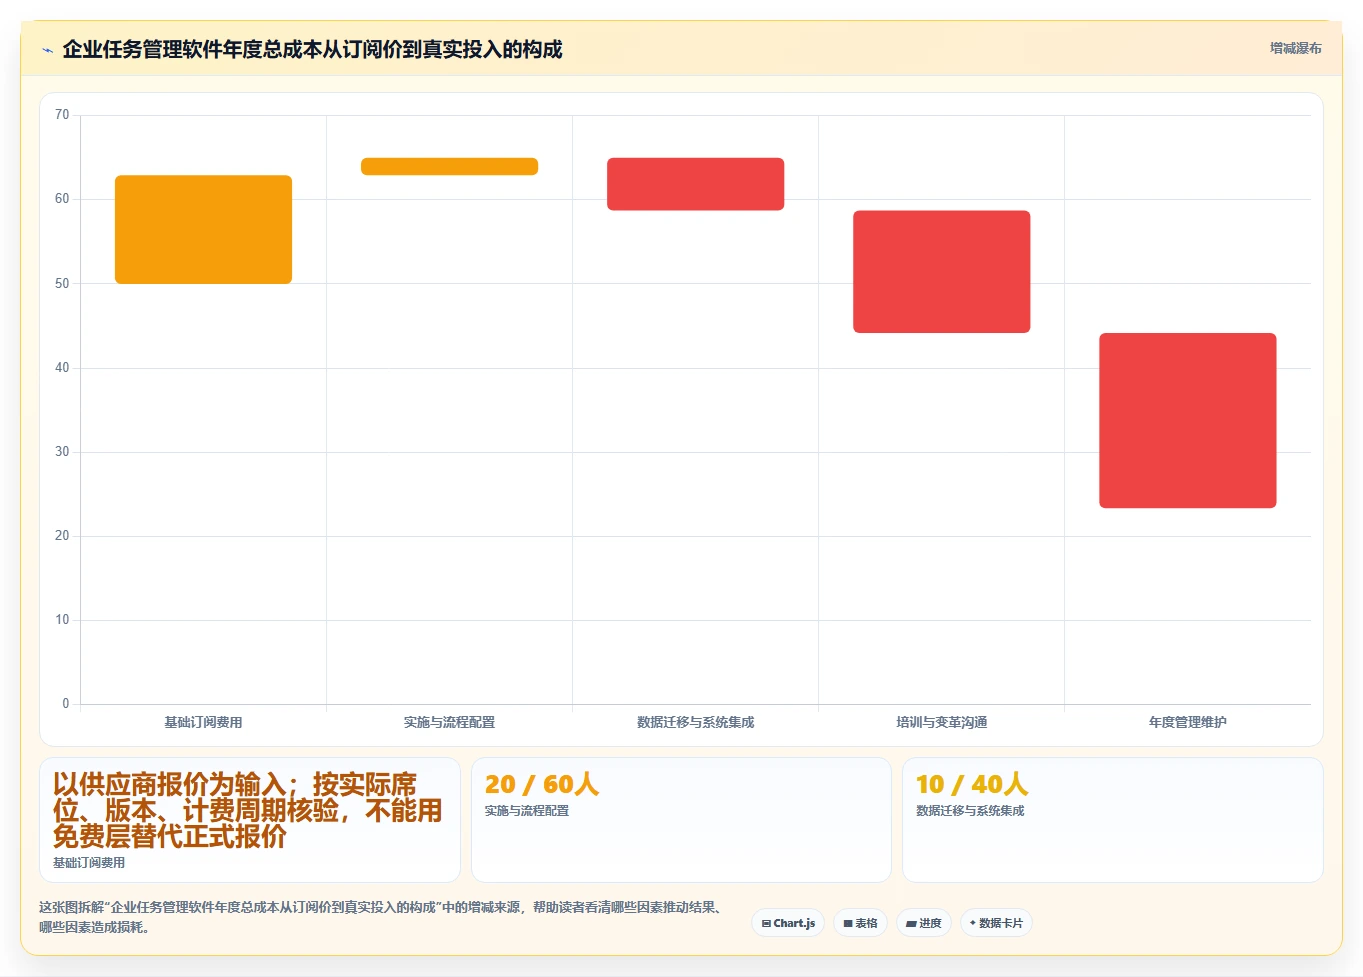This screenshot has height=977, width=1363.
Task: Click the 40 value on the y-axis
Action: click(x=62, y=367)
